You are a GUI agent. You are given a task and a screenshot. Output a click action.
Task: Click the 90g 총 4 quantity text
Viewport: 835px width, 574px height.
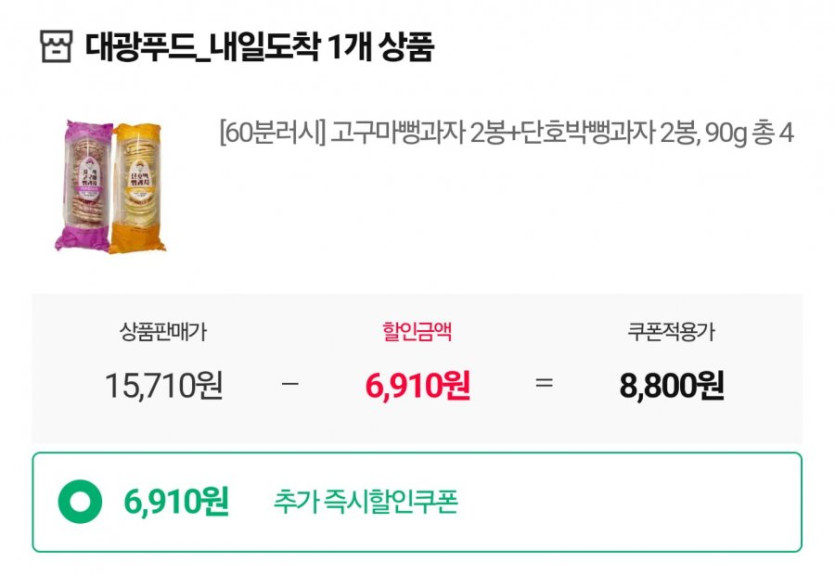click(749, 133)
